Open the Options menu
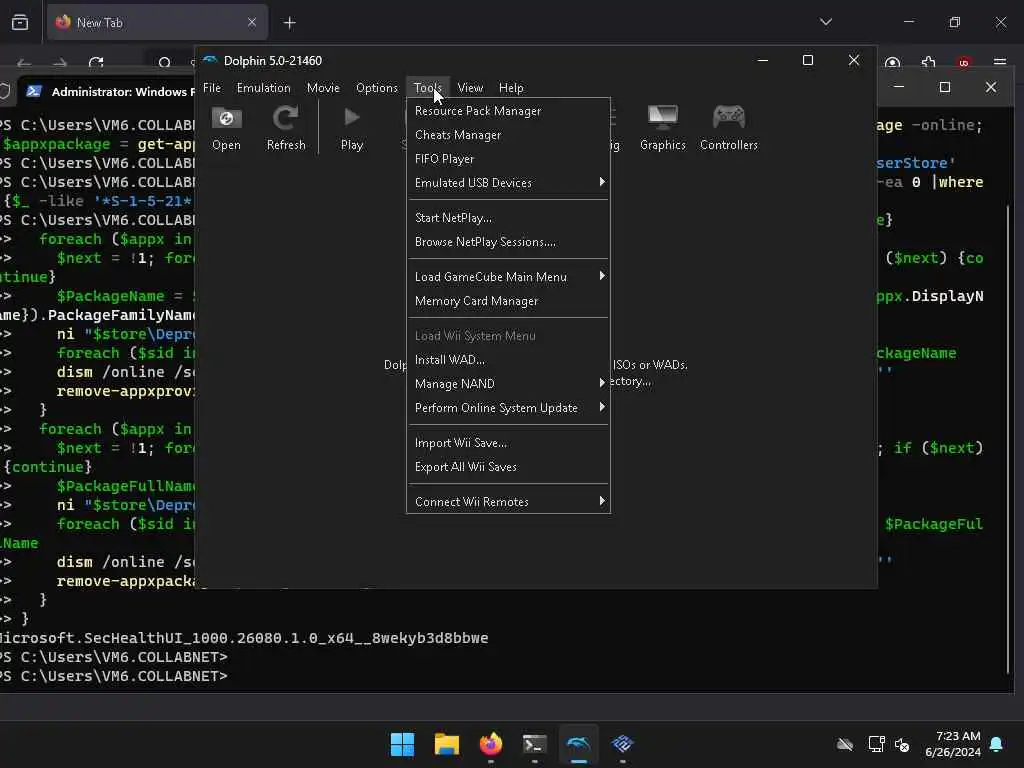Viewport: 1024px width, 768px height. point(377,88)
